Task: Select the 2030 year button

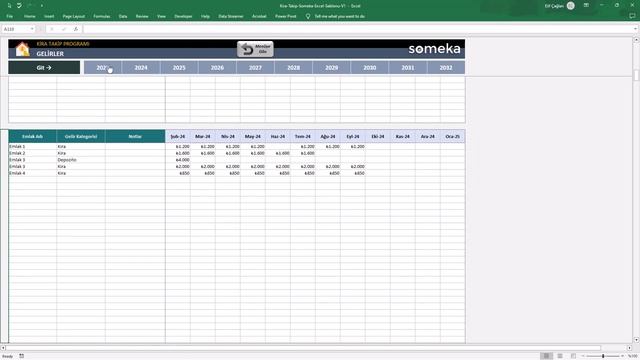Action: coord(370,68)
